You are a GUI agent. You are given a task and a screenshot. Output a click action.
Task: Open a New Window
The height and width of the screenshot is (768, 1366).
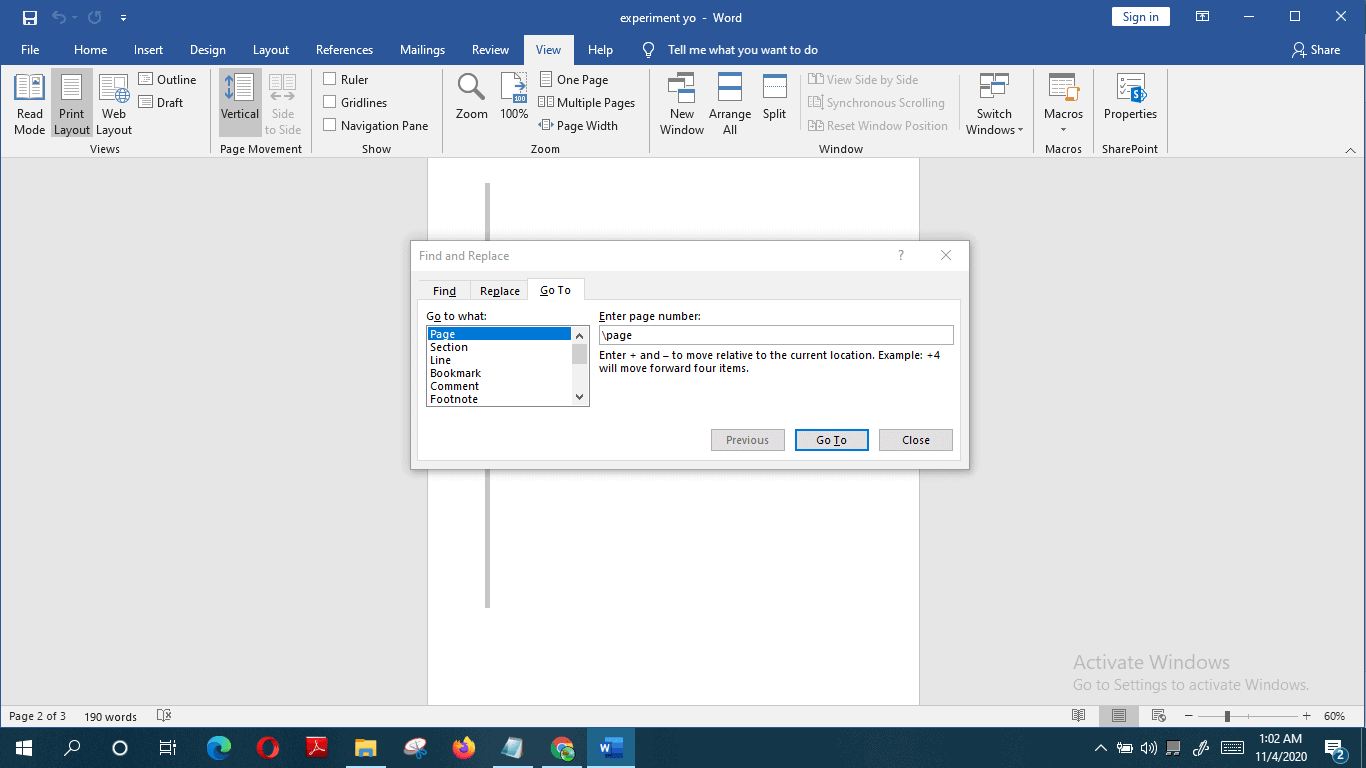(682, 104)
